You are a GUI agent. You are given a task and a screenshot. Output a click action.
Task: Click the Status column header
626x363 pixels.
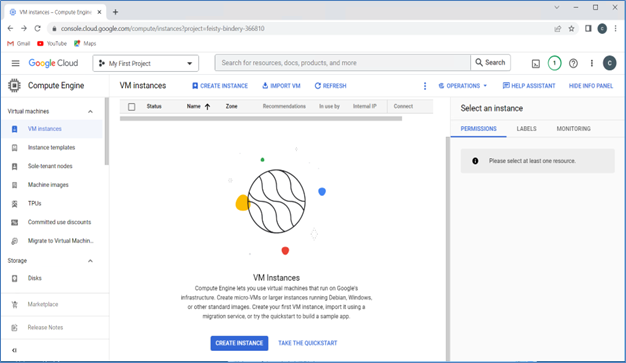(154, 107)
